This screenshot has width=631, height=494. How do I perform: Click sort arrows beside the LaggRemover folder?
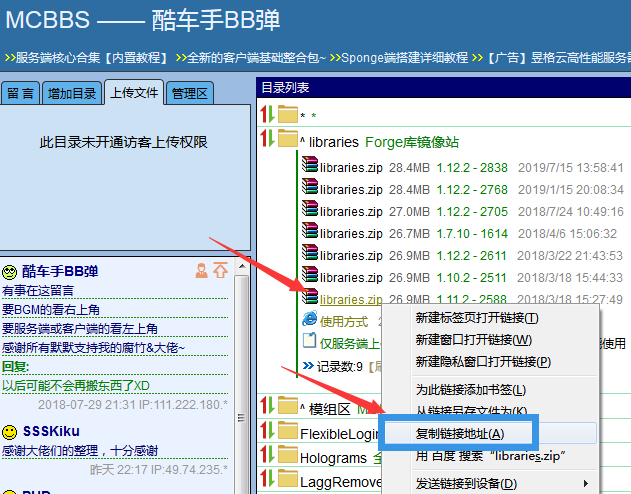267,479
